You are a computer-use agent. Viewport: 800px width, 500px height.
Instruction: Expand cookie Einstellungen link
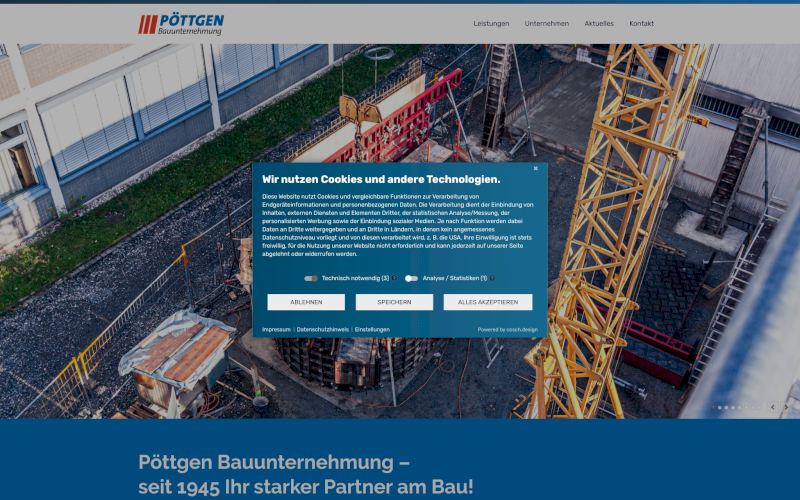click(x=372, y=329)
